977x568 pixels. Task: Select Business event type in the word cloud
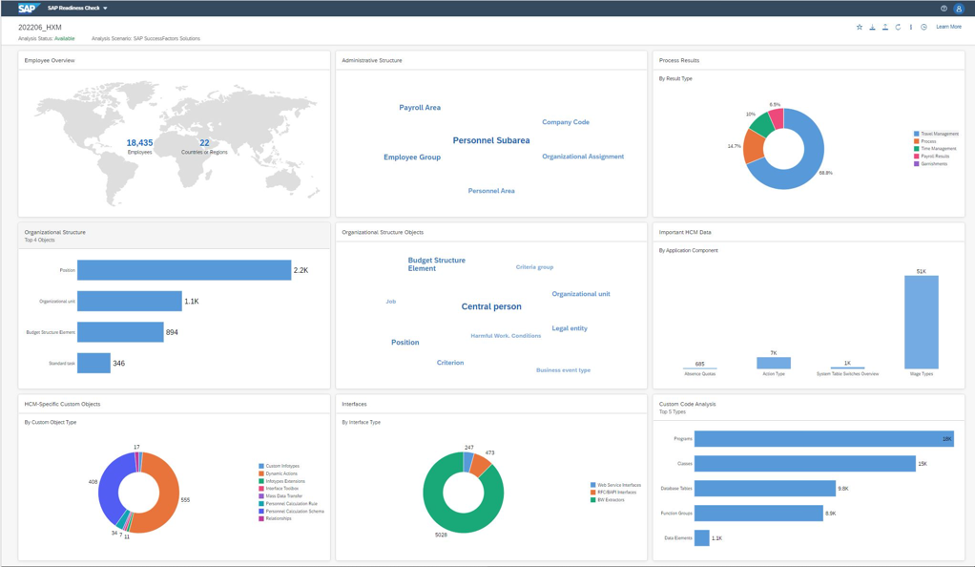point(563,370)
